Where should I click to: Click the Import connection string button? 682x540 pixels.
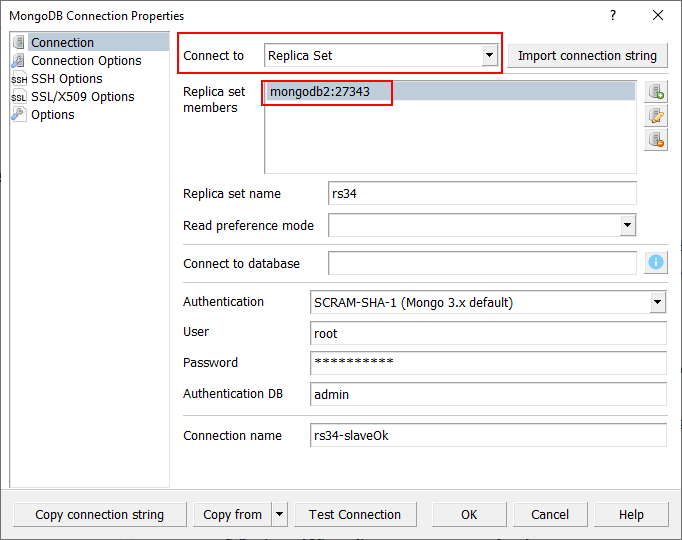(587, 56)
